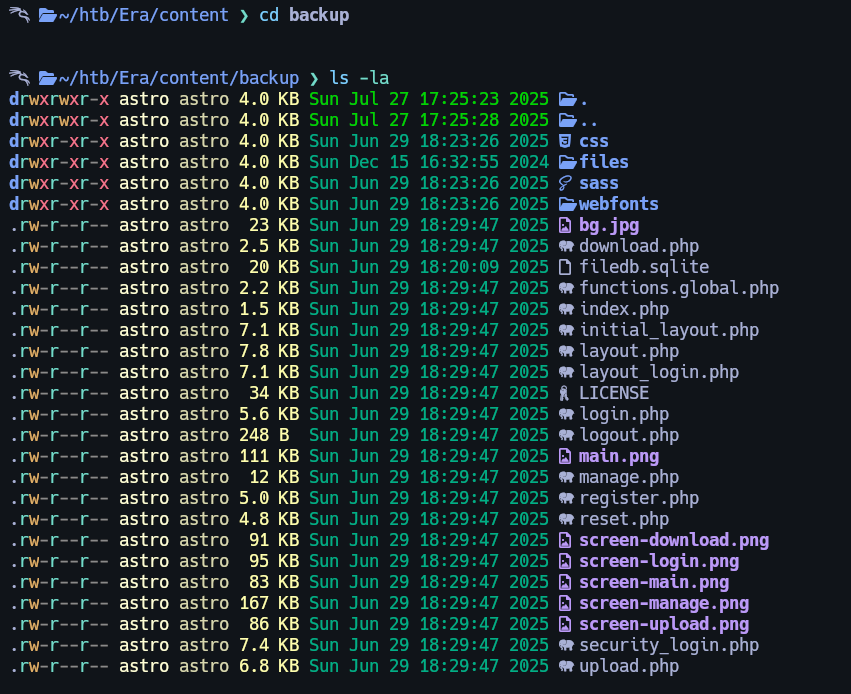Click the PHP icon beside reset.php
This screenshot has width=851, height=694.
(566, 520)
